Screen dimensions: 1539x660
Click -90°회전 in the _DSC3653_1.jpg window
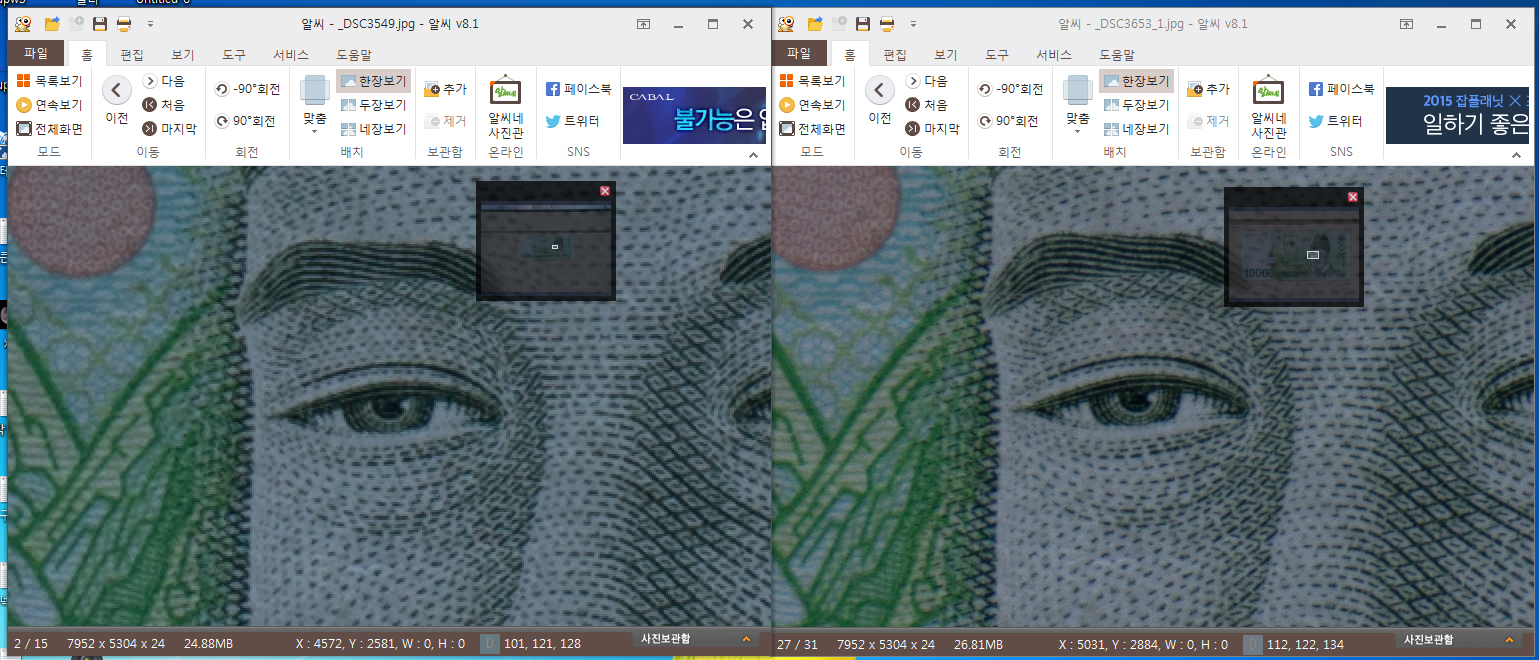[1010, 89]
